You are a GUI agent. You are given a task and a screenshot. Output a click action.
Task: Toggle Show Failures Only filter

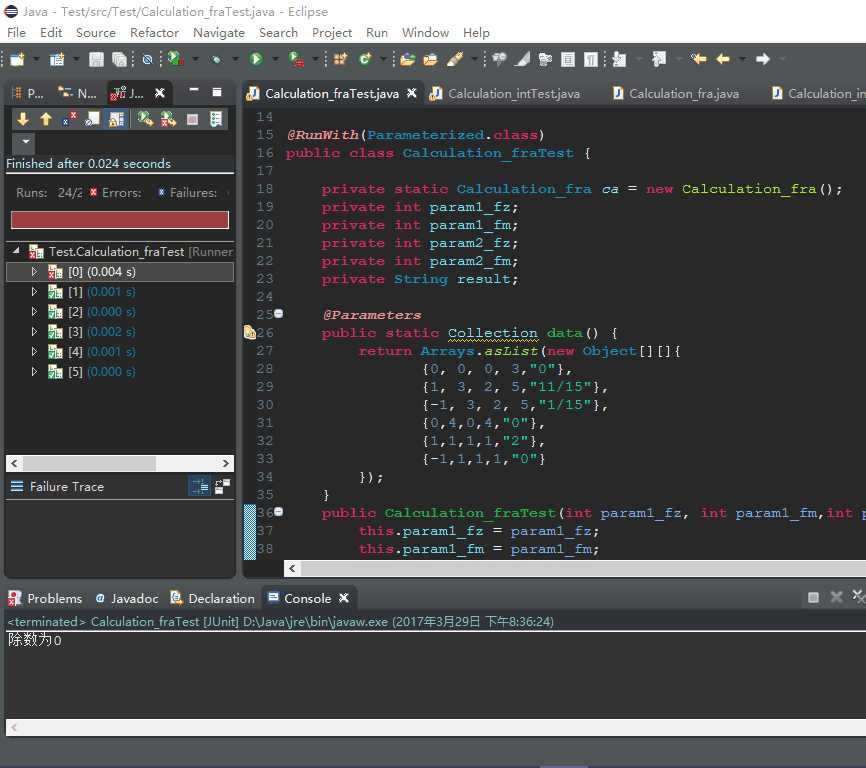[x=69, y=119]
